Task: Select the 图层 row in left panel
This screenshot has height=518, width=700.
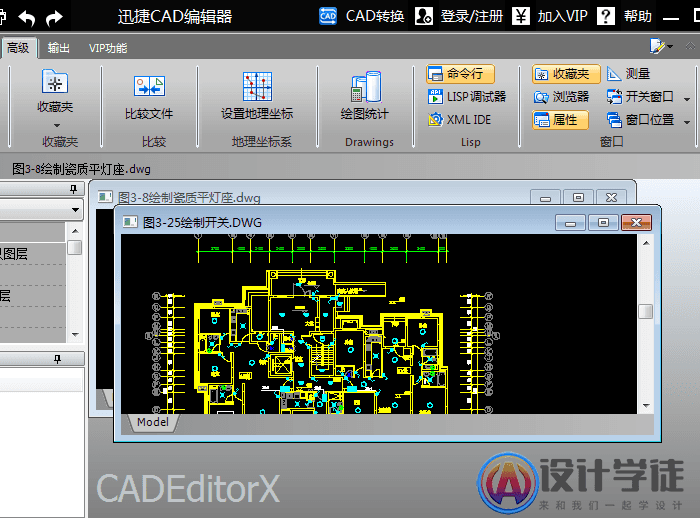Action: pyautogui.click(x=33, y=254)
